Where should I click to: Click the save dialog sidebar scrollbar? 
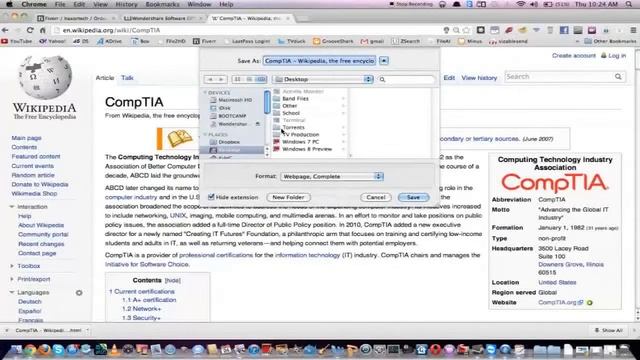(267, 102)
